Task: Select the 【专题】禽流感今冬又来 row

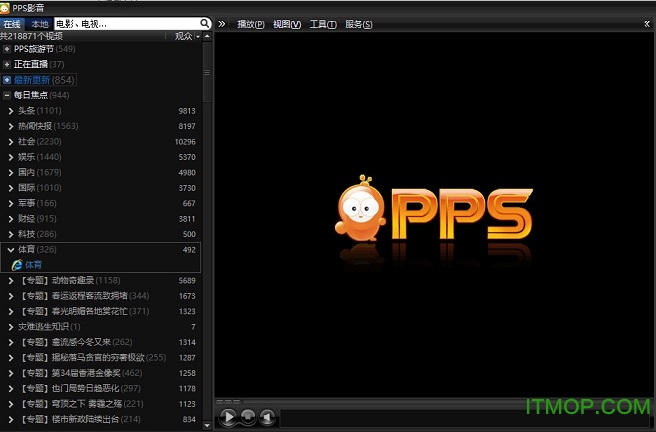Action: (x=100, y=343)
